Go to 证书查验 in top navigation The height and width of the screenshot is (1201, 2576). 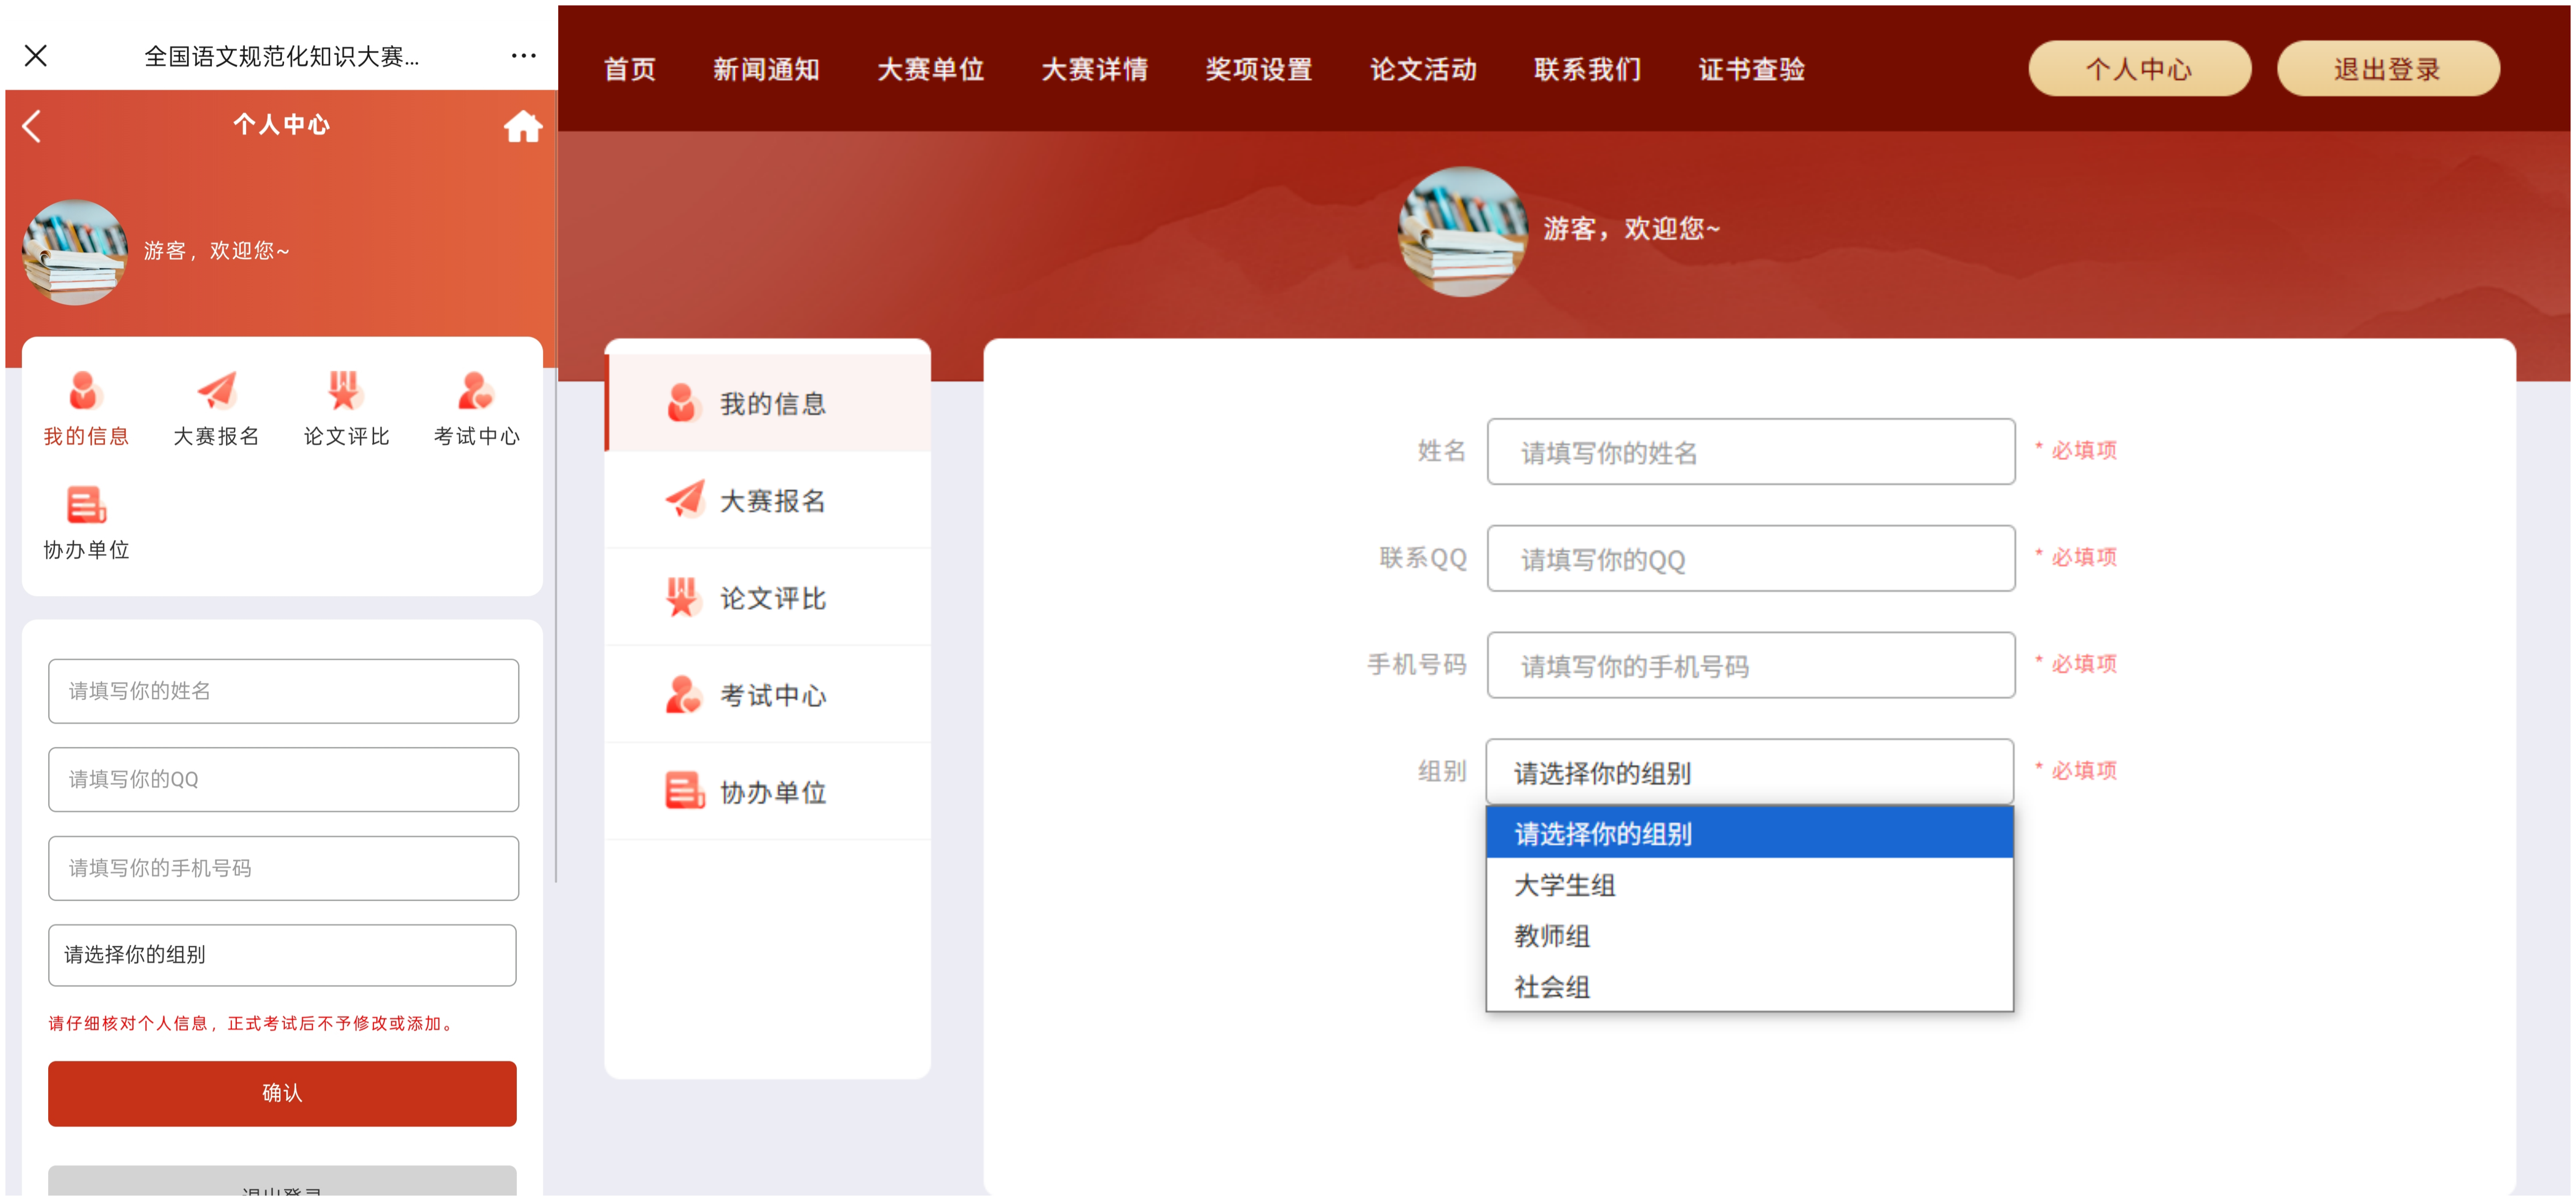tap(1751, 69)
